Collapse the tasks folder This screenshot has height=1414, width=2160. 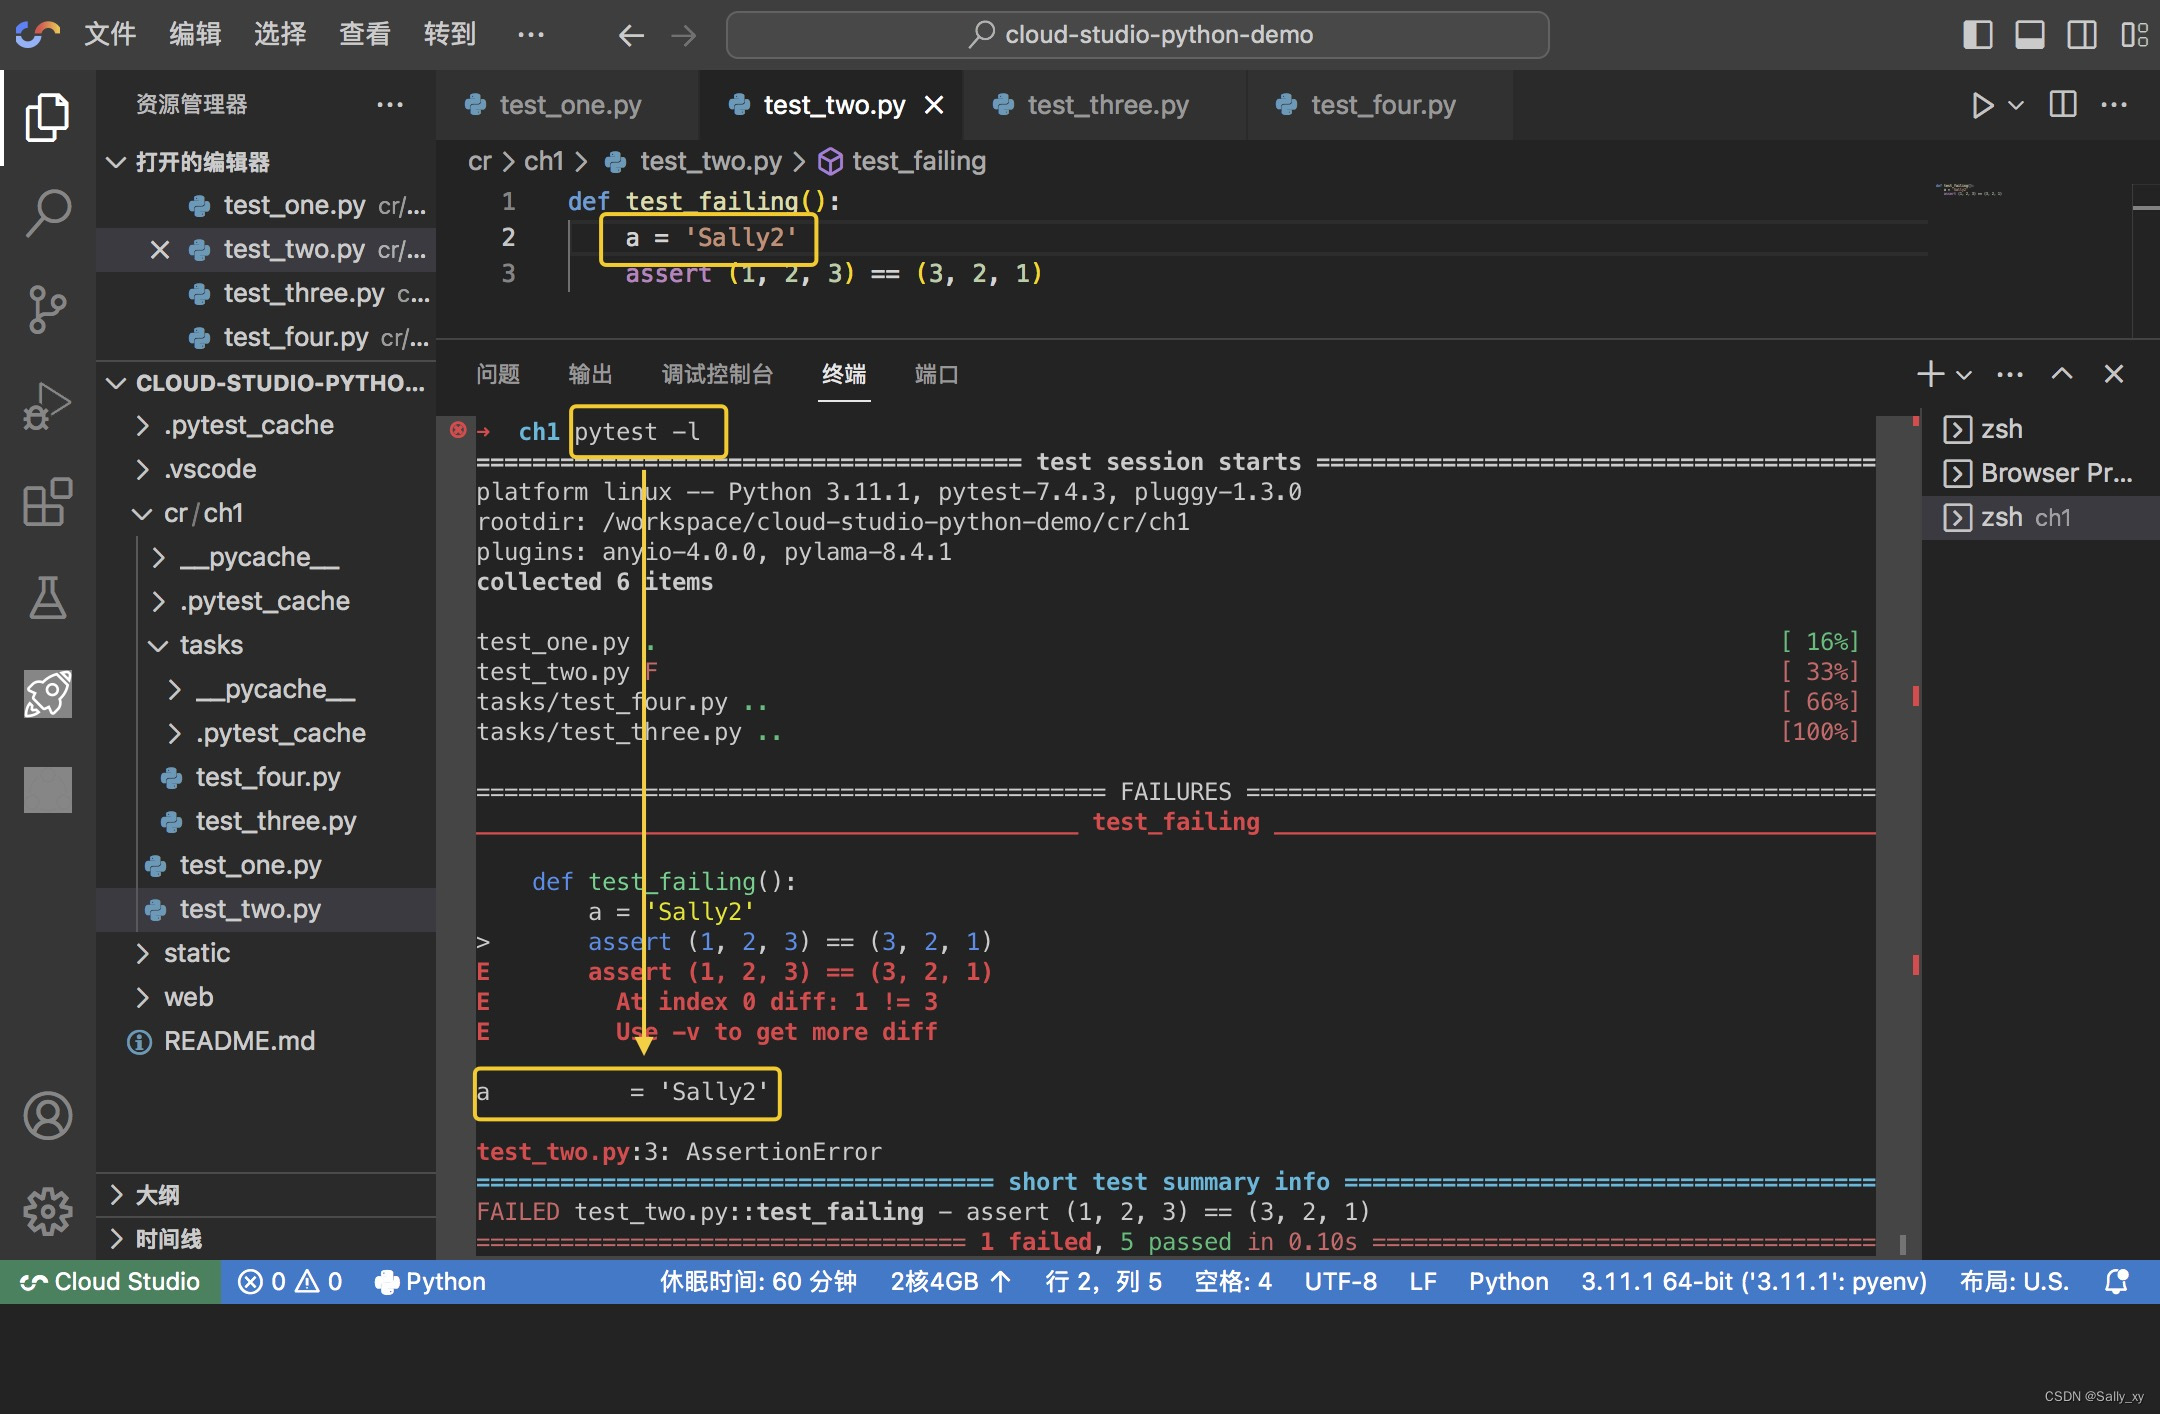pos(266,646)
